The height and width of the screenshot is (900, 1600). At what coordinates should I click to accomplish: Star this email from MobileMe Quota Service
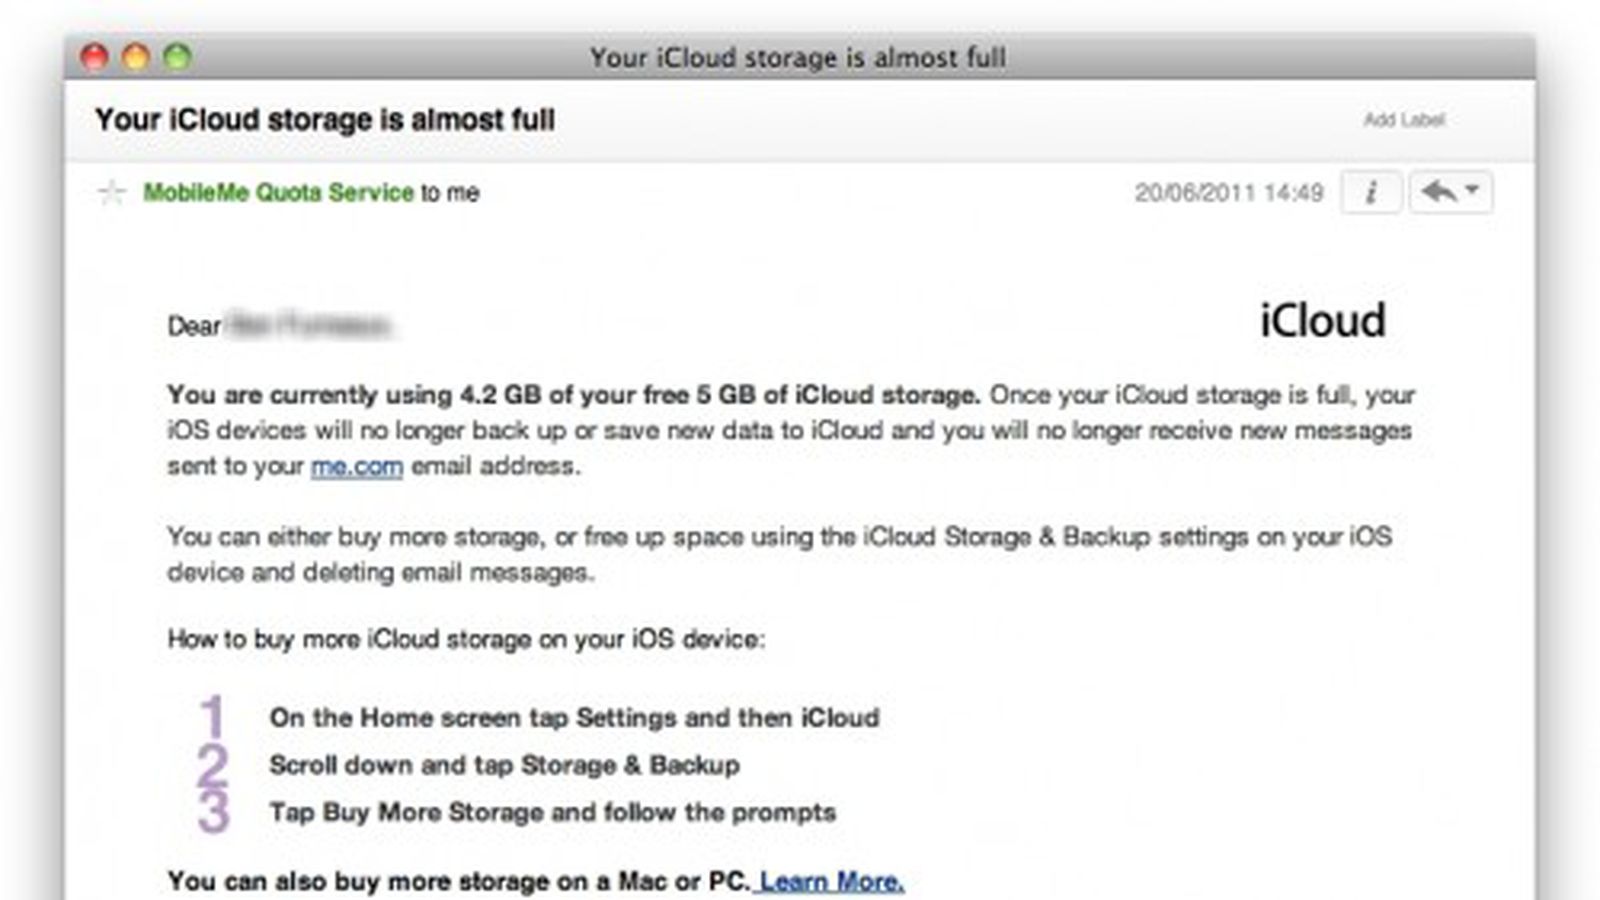(x=111, y=192)
